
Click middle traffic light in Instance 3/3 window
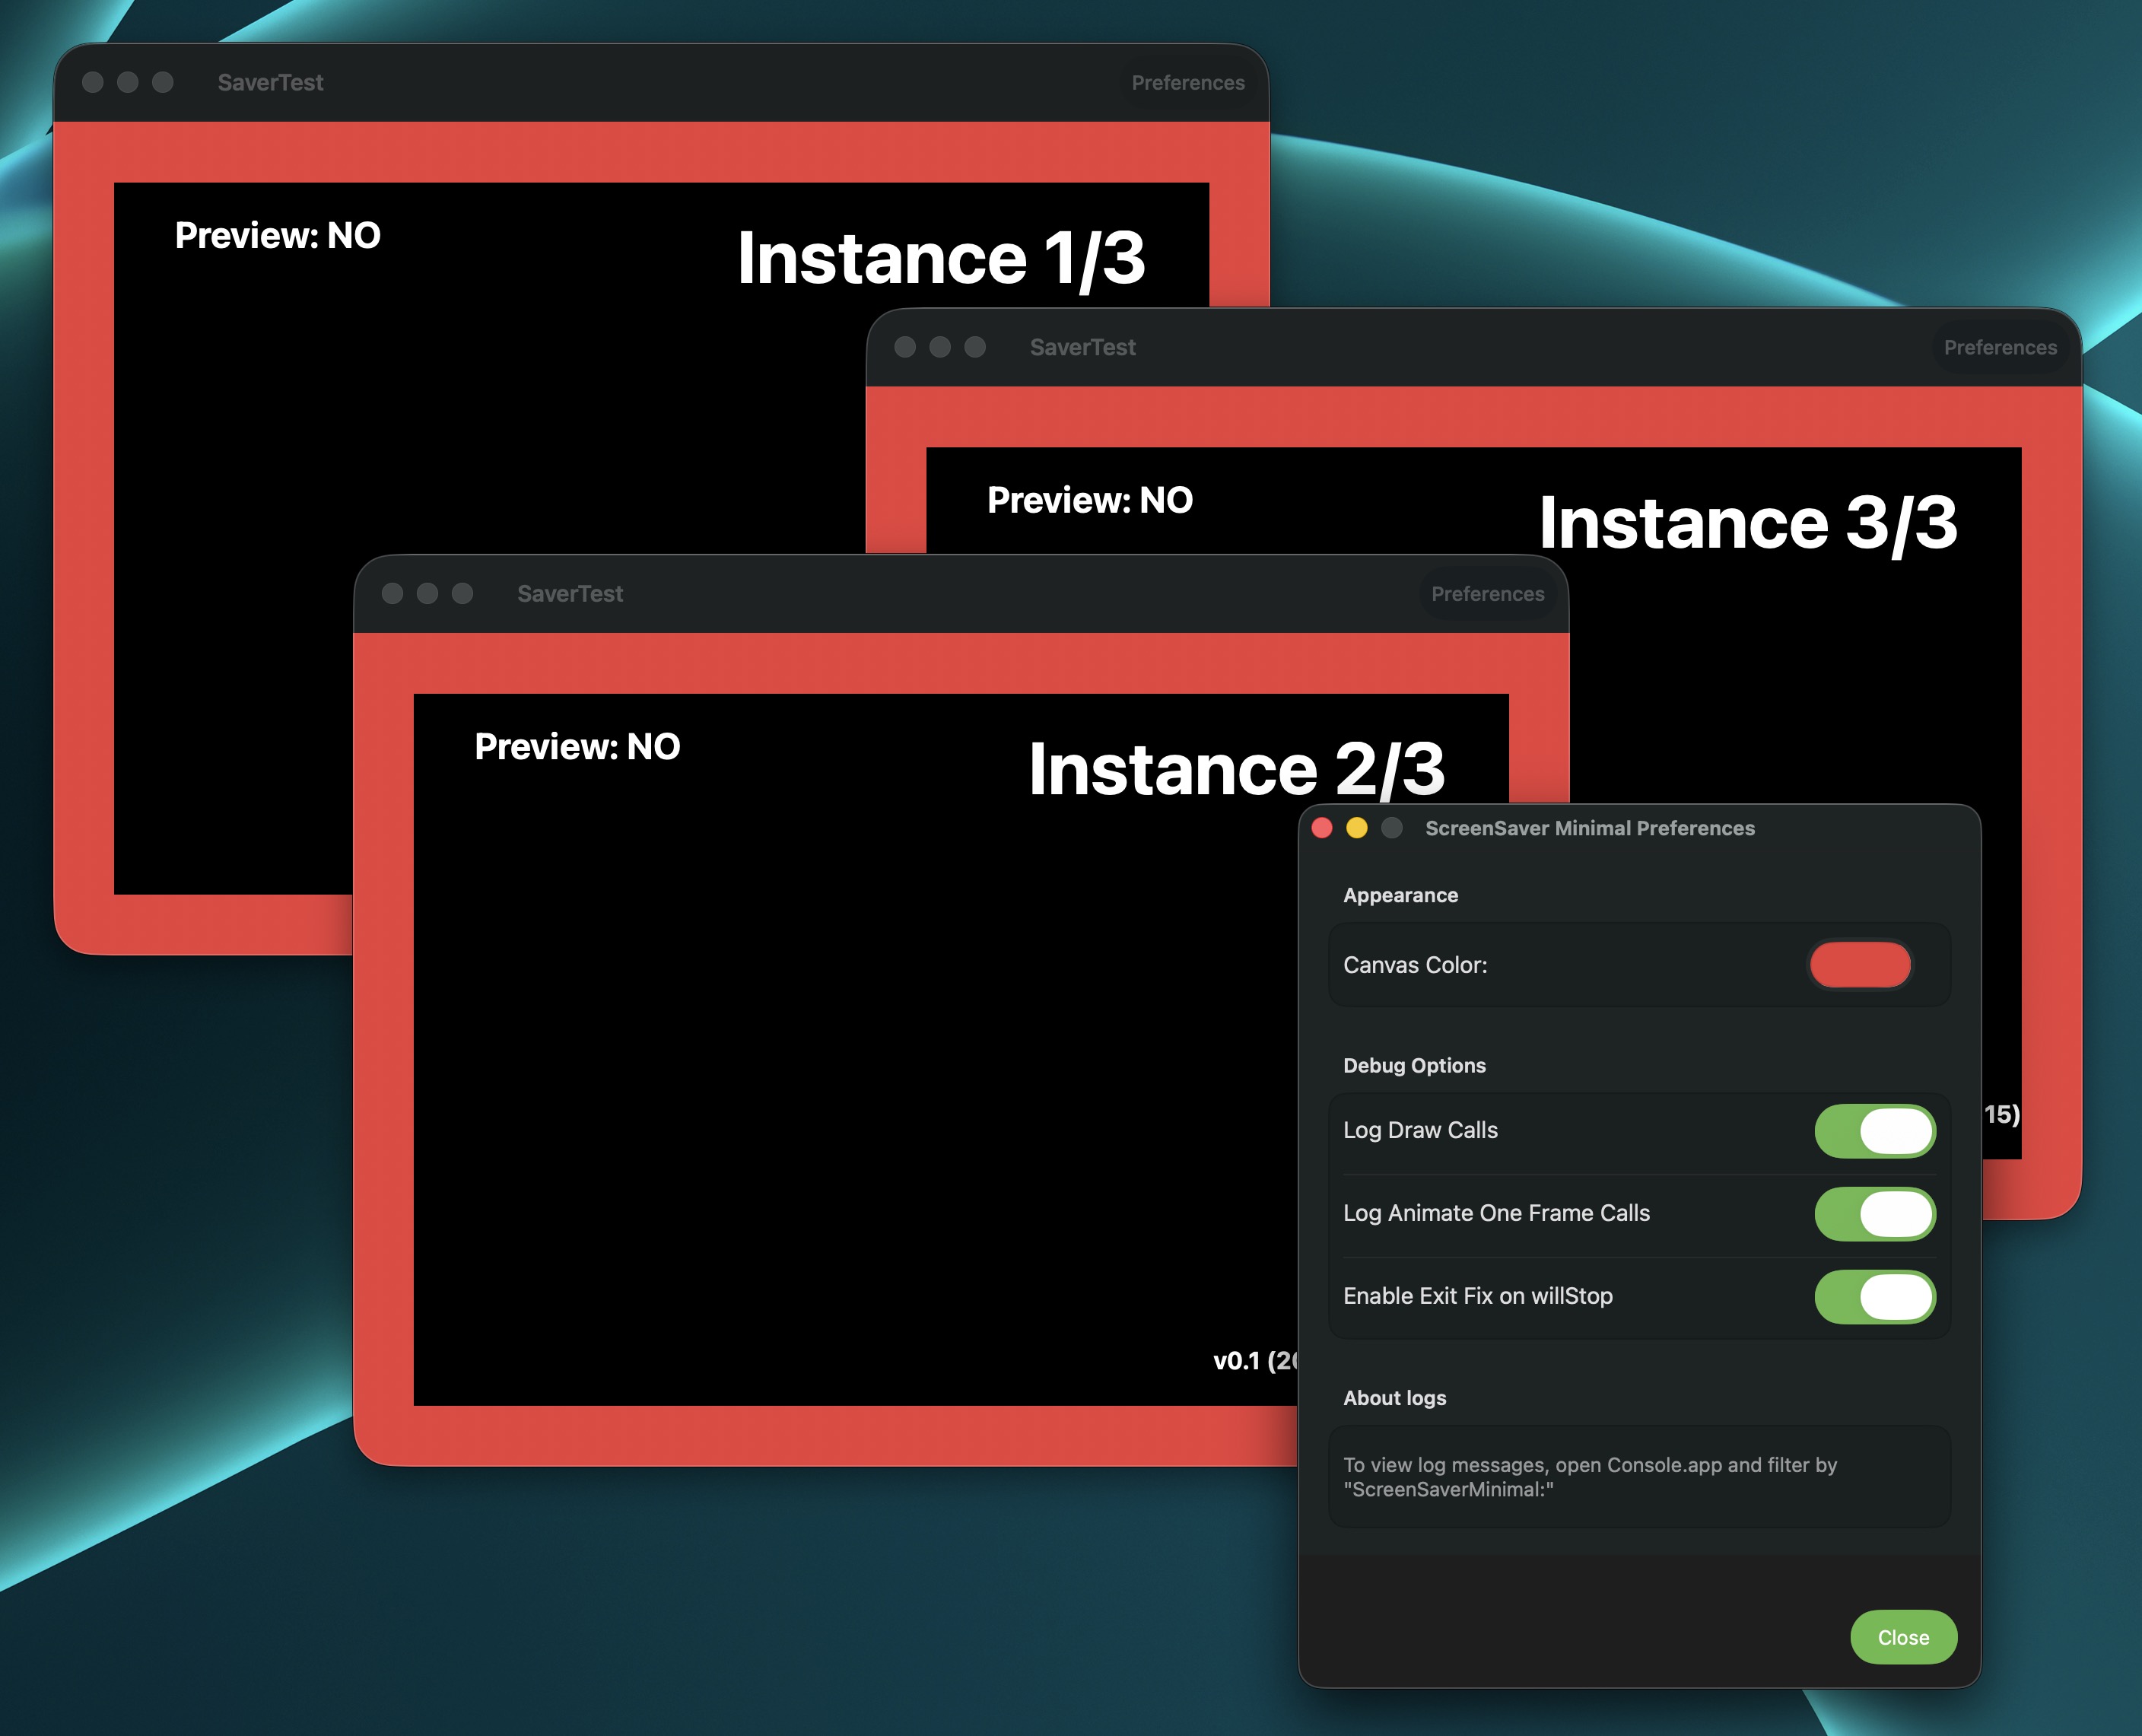coord(940,347)
